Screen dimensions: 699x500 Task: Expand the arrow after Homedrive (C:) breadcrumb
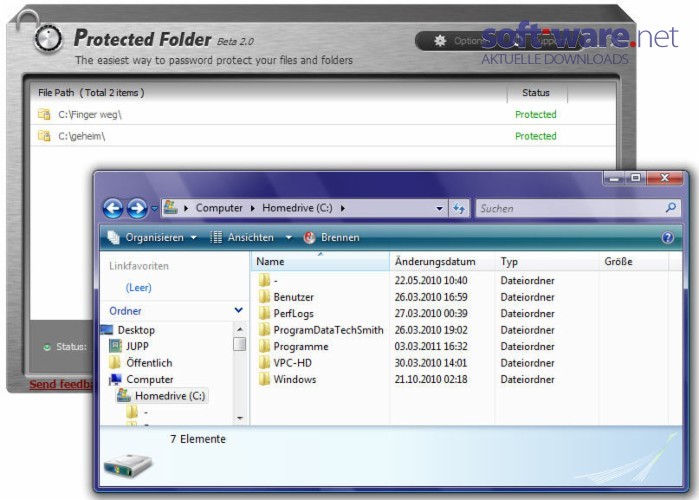(x=342, y=208)
